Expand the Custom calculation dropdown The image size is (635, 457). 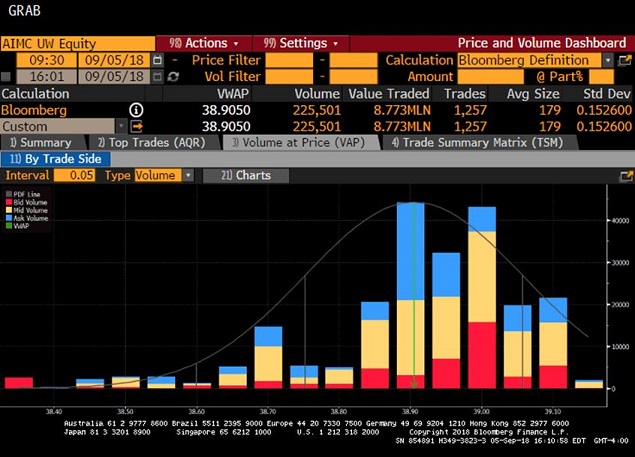[121, 127]
